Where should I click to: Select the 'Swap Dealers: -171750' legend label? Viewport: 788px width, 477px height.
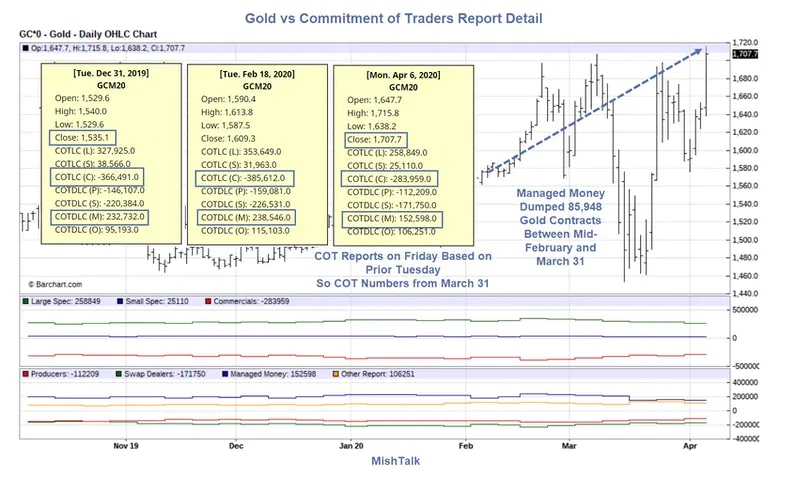click(x=165, y=374)
